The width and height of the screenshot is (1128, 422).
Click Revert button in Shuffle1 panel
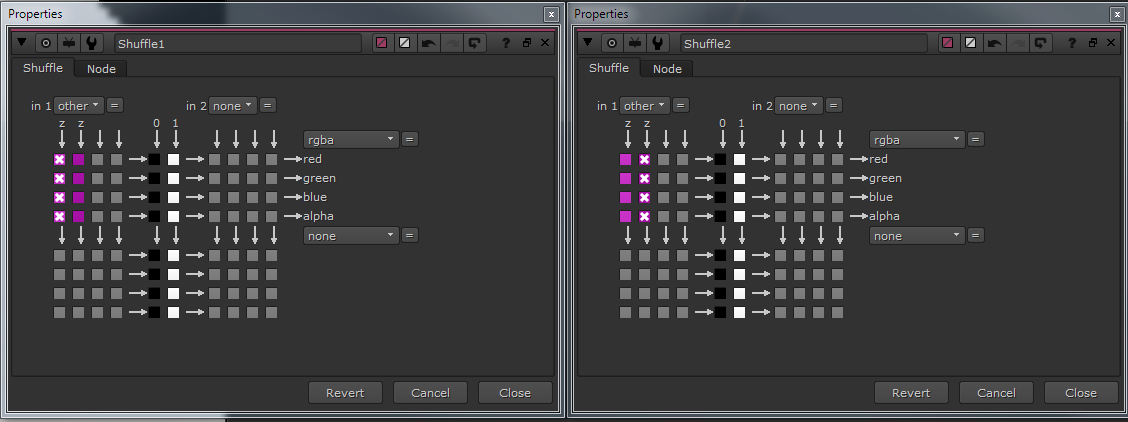pyautogui.click(x=345, y=393)
